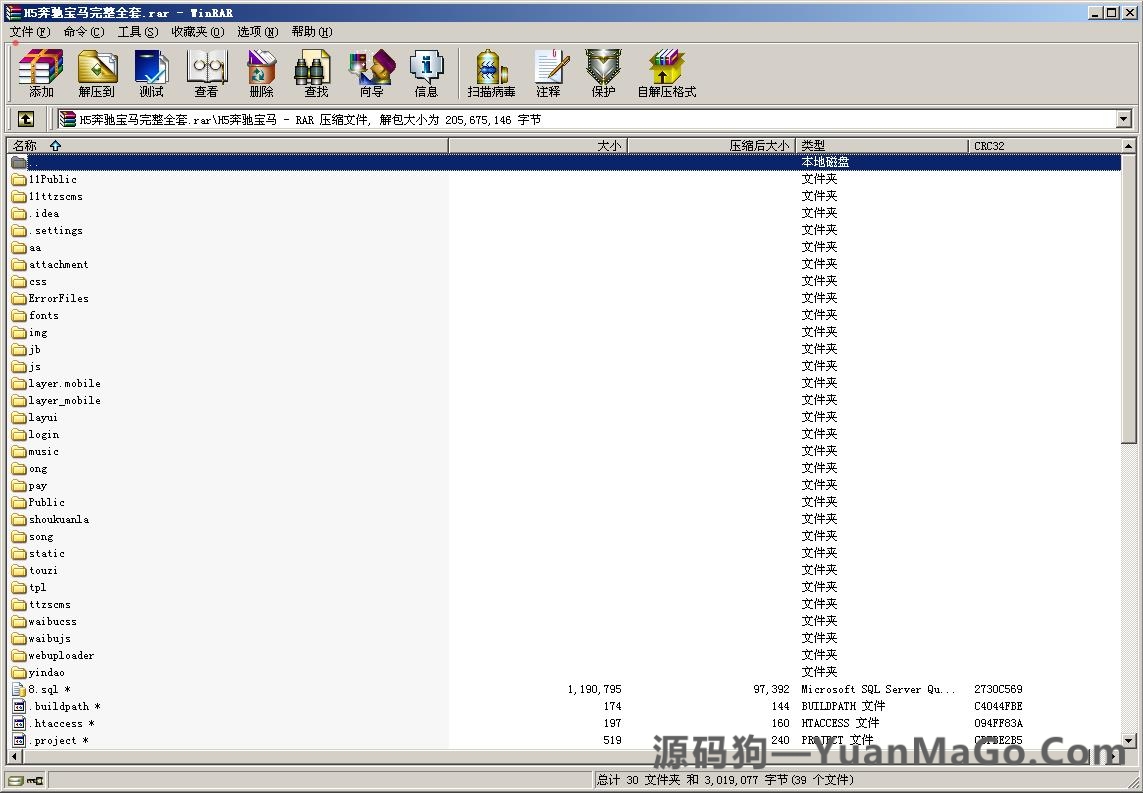Start 扫描病毒 (Virus Scan) tool

click(491, 74)
